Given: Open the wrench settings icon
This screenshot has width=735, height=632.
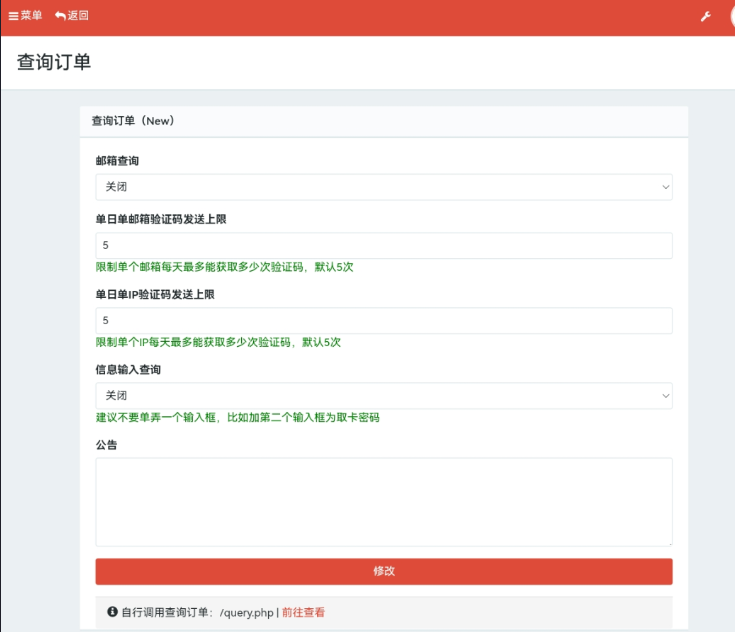Looking at the screenshot, I should click(705, 17).
